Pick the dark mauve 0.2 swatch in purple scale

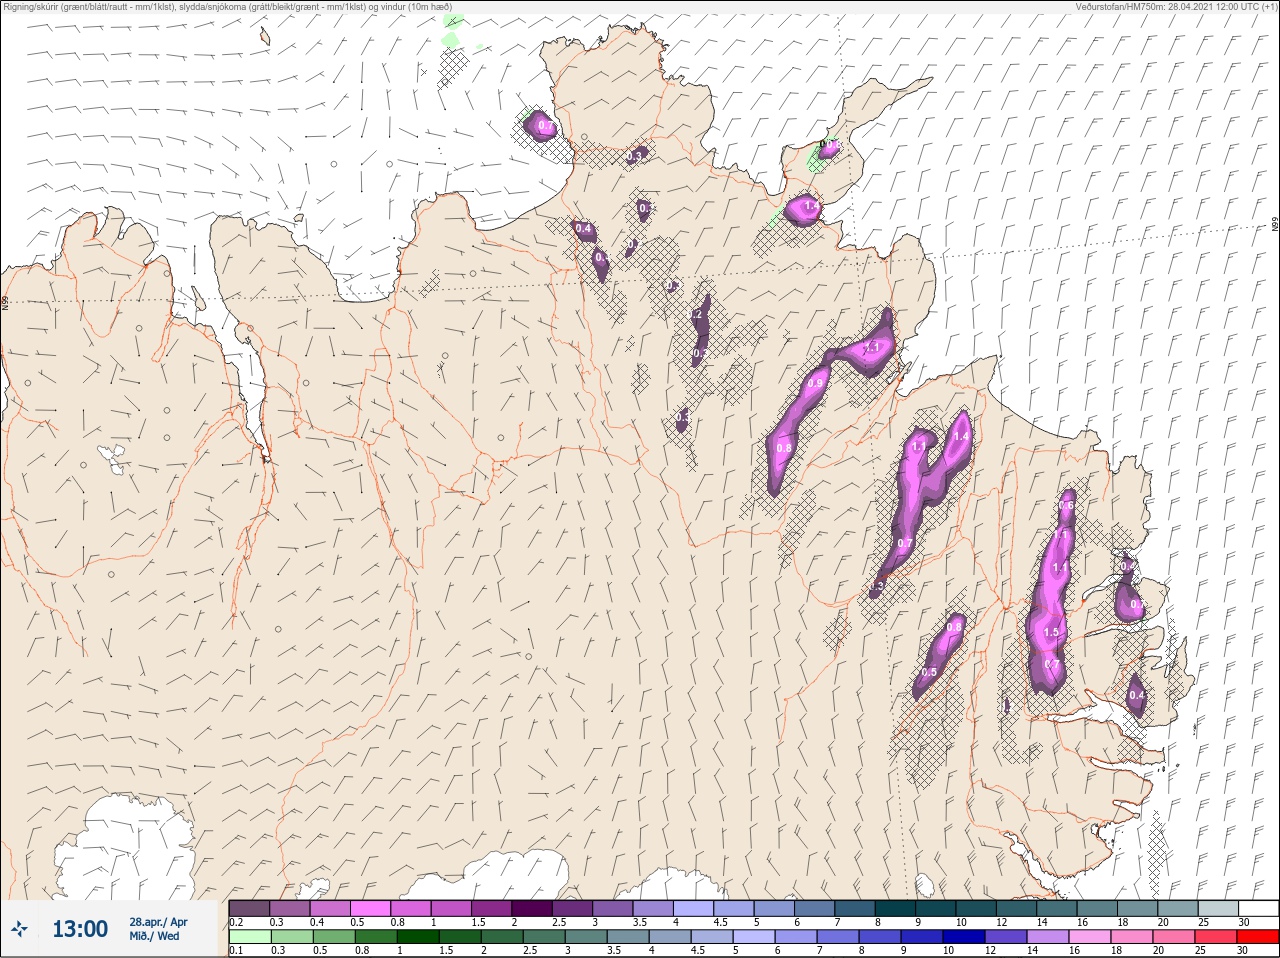tap(249, 908)
